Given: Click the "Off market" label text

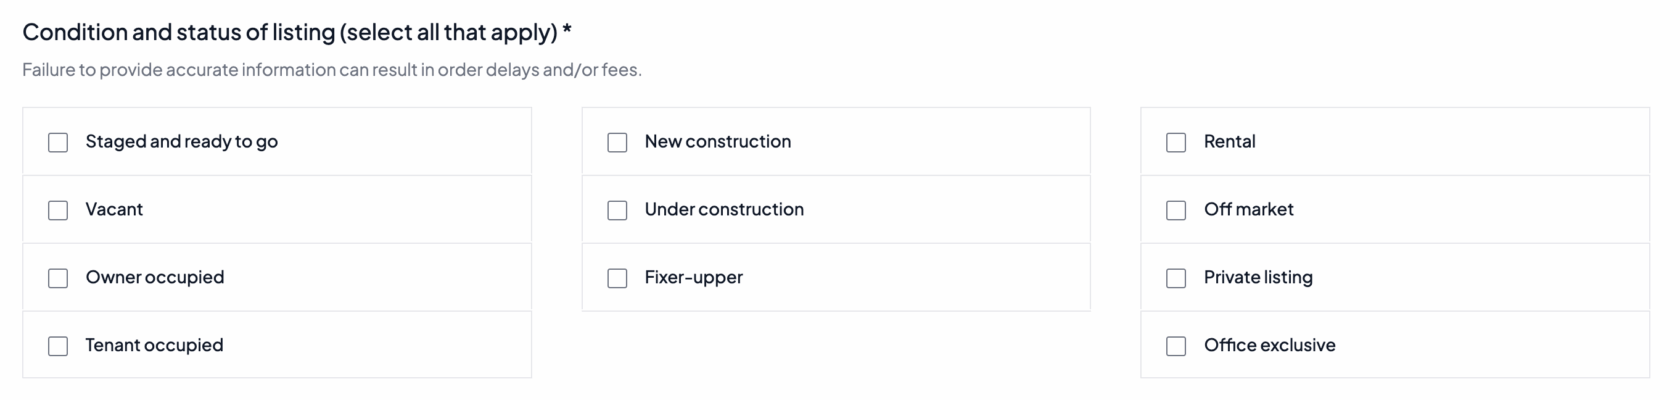Looking at the screenshot, I should [1248, 210].
